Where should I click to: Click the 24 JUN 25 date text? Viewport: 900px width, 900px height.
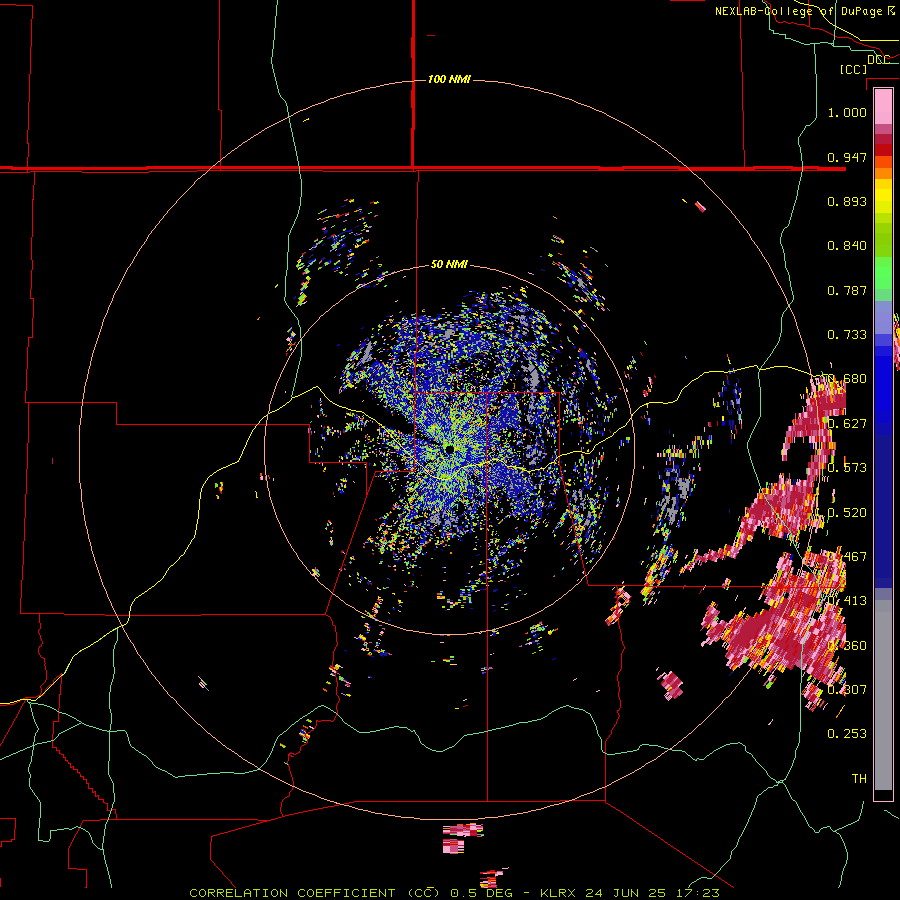[x=626, y=893]
